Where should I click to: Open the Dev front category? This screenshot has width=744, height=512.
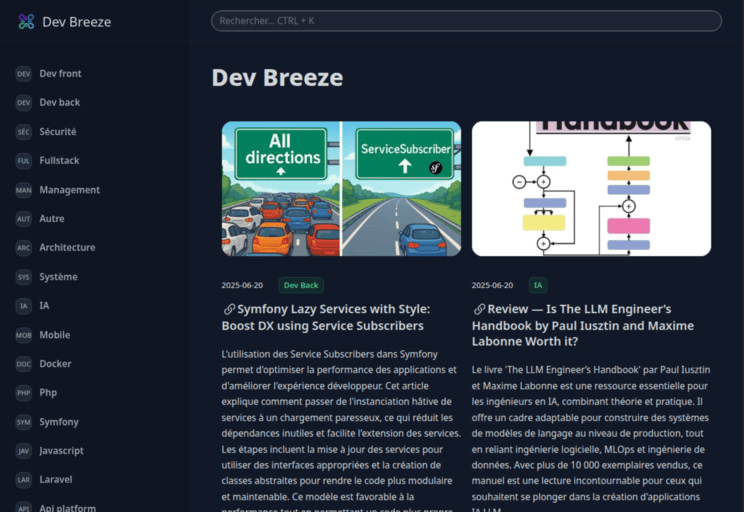60,74
